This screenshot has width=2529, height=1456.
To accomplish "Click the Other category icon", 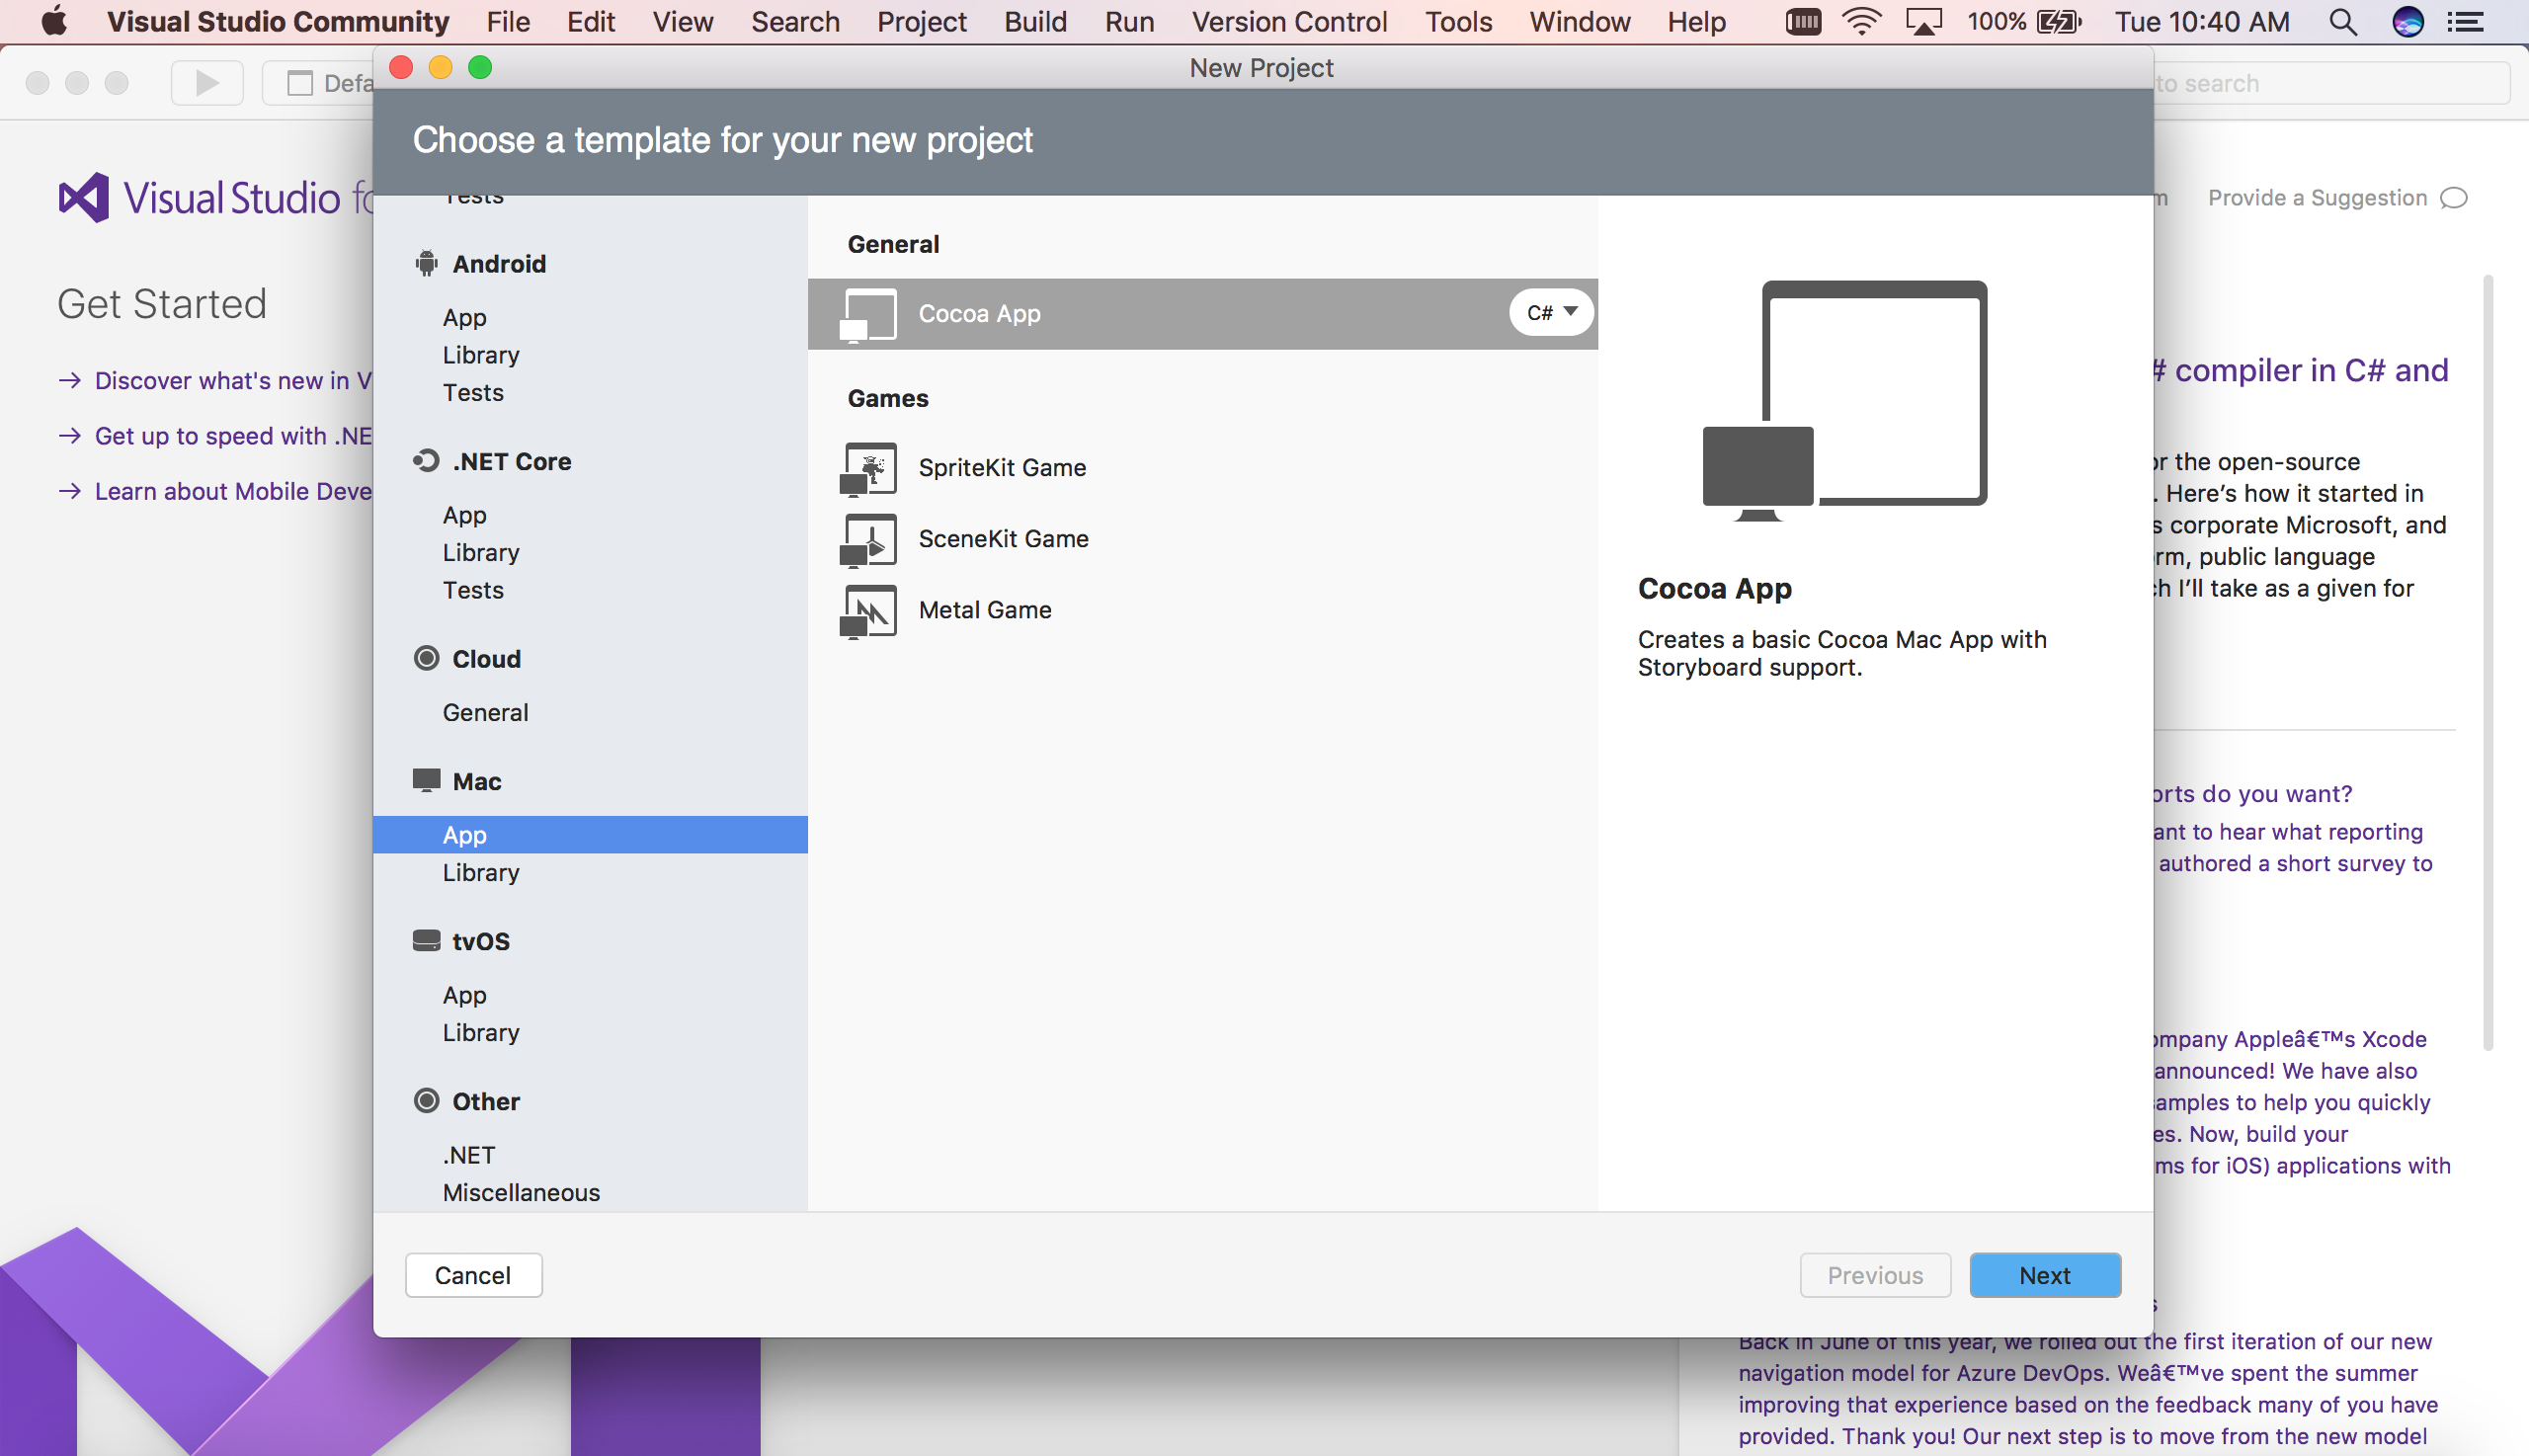I will pyautogui.click(x=427, y=1100).
